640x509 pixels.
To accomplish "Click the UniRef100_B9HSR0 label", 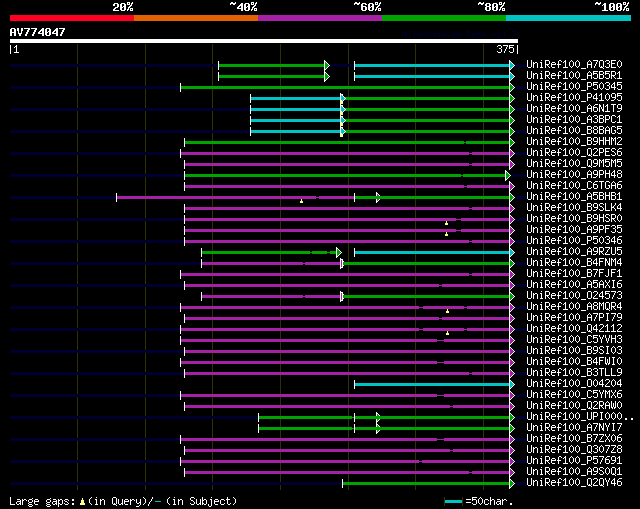I will coord(574,219).
